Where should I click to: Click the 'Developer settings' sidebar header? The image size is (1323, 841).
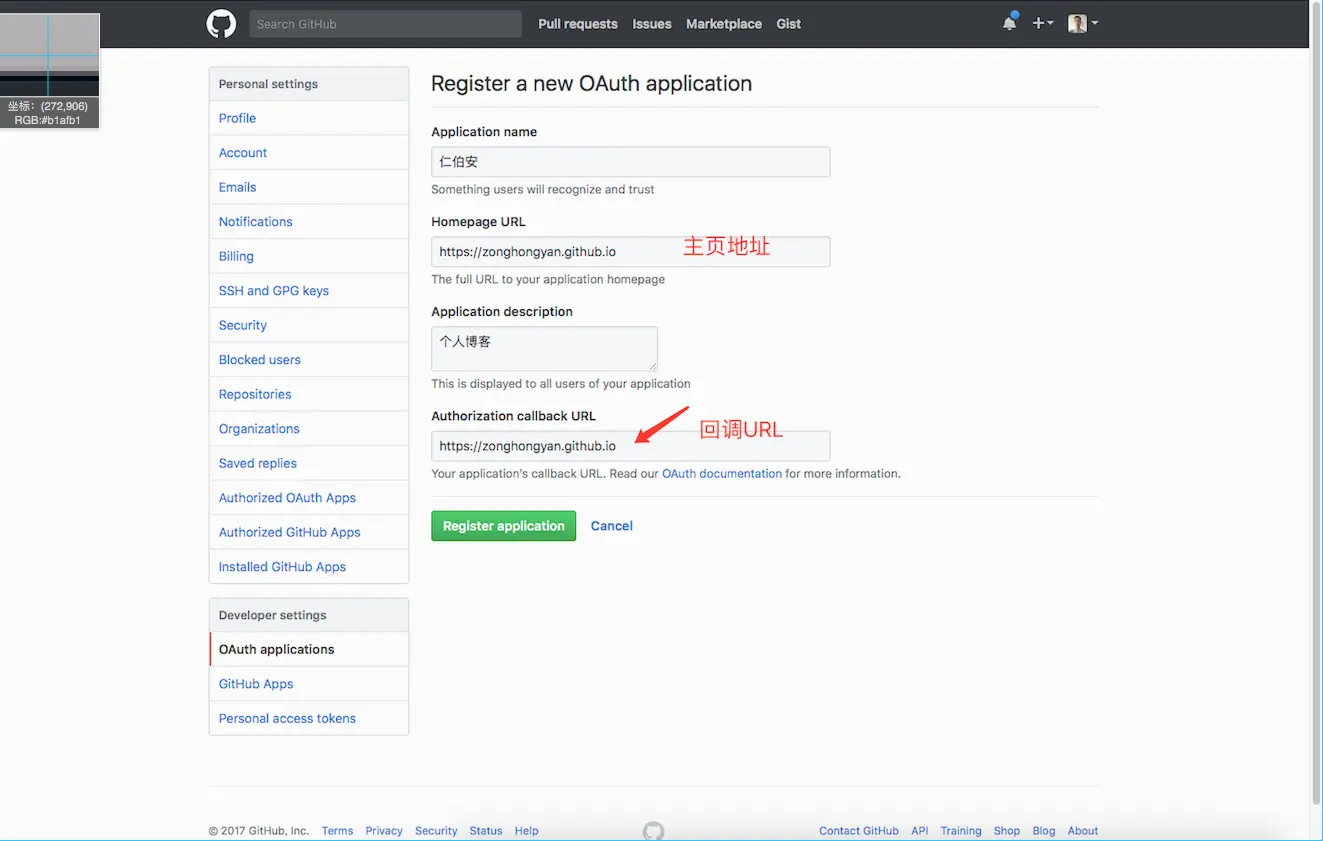pos(308,615)
